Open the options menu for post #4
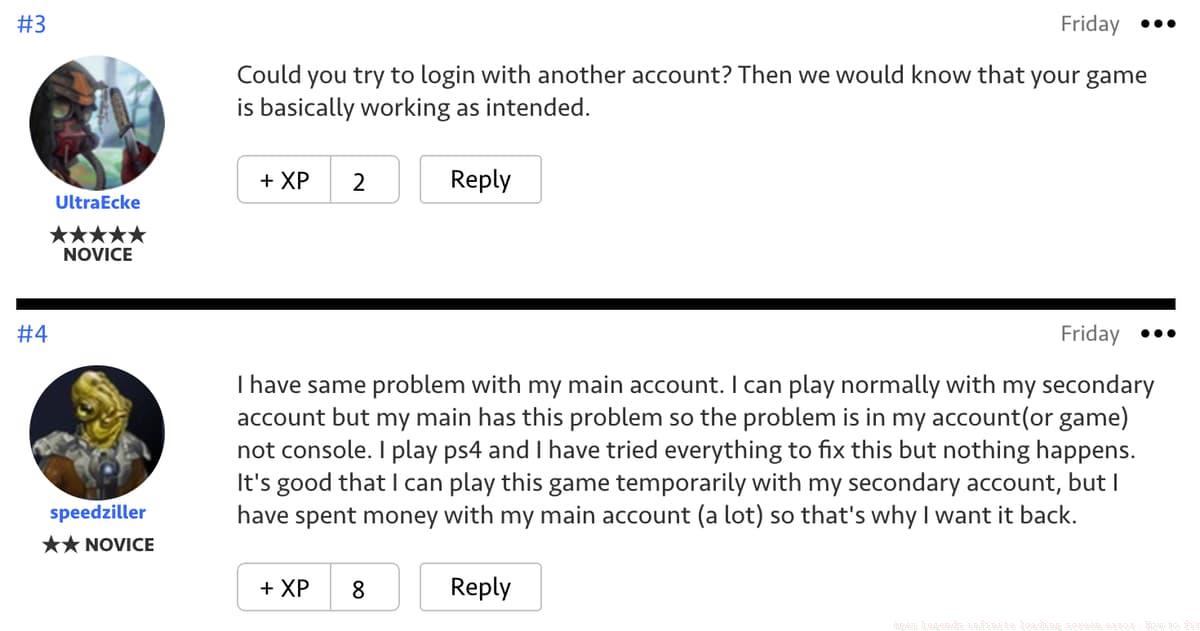The width and height of the screenshot is (1200, 631). point(1157,334)
